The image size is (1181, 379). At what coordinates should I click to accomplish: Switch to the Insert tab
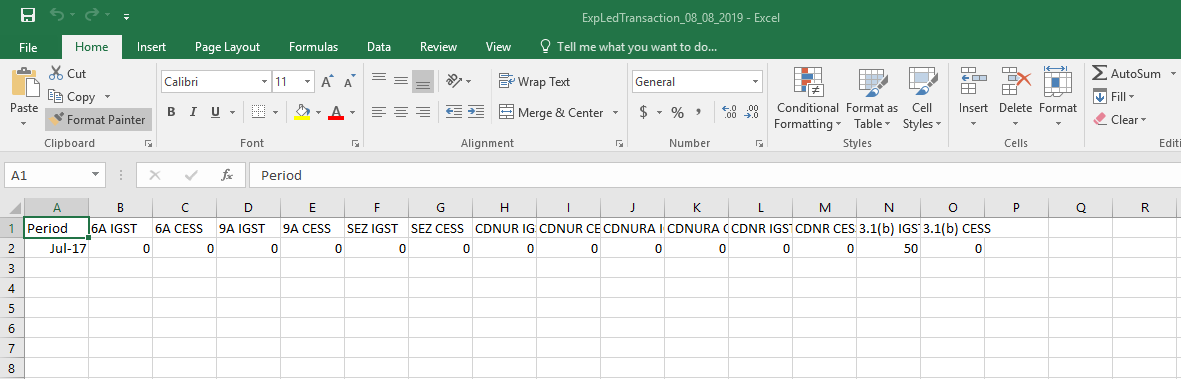click(151, 47)
